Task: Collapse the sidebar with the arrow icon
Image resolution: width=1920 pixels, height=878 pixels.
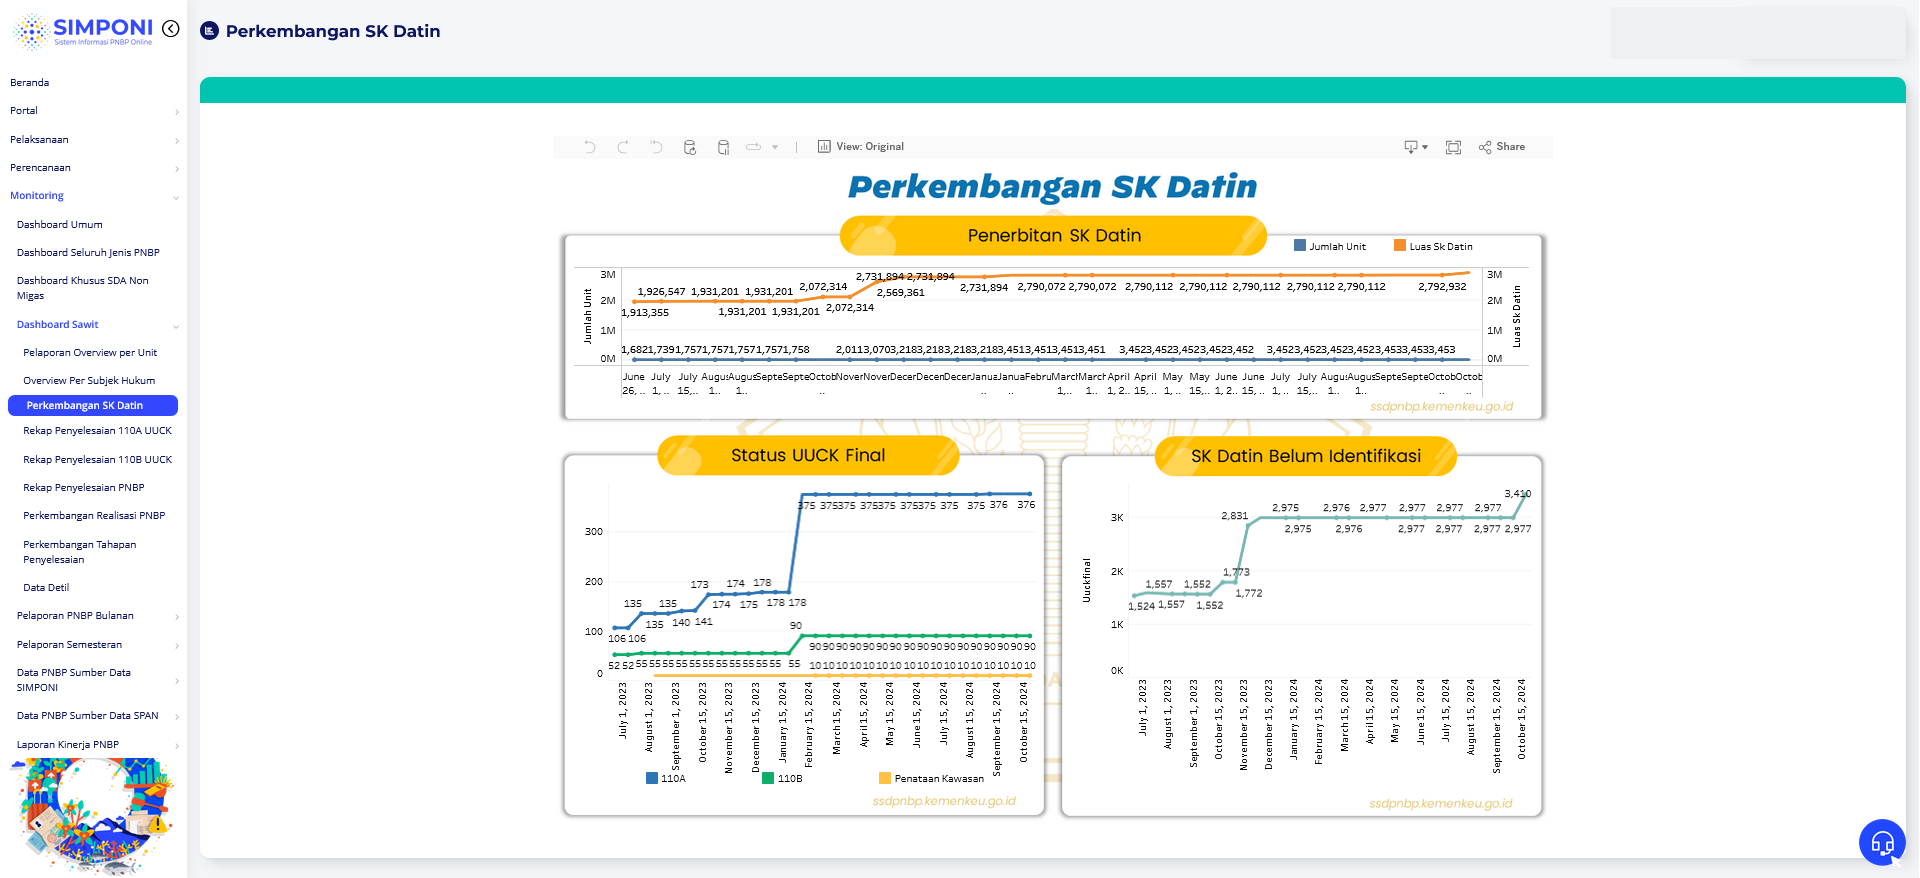Action: point(171,29)
